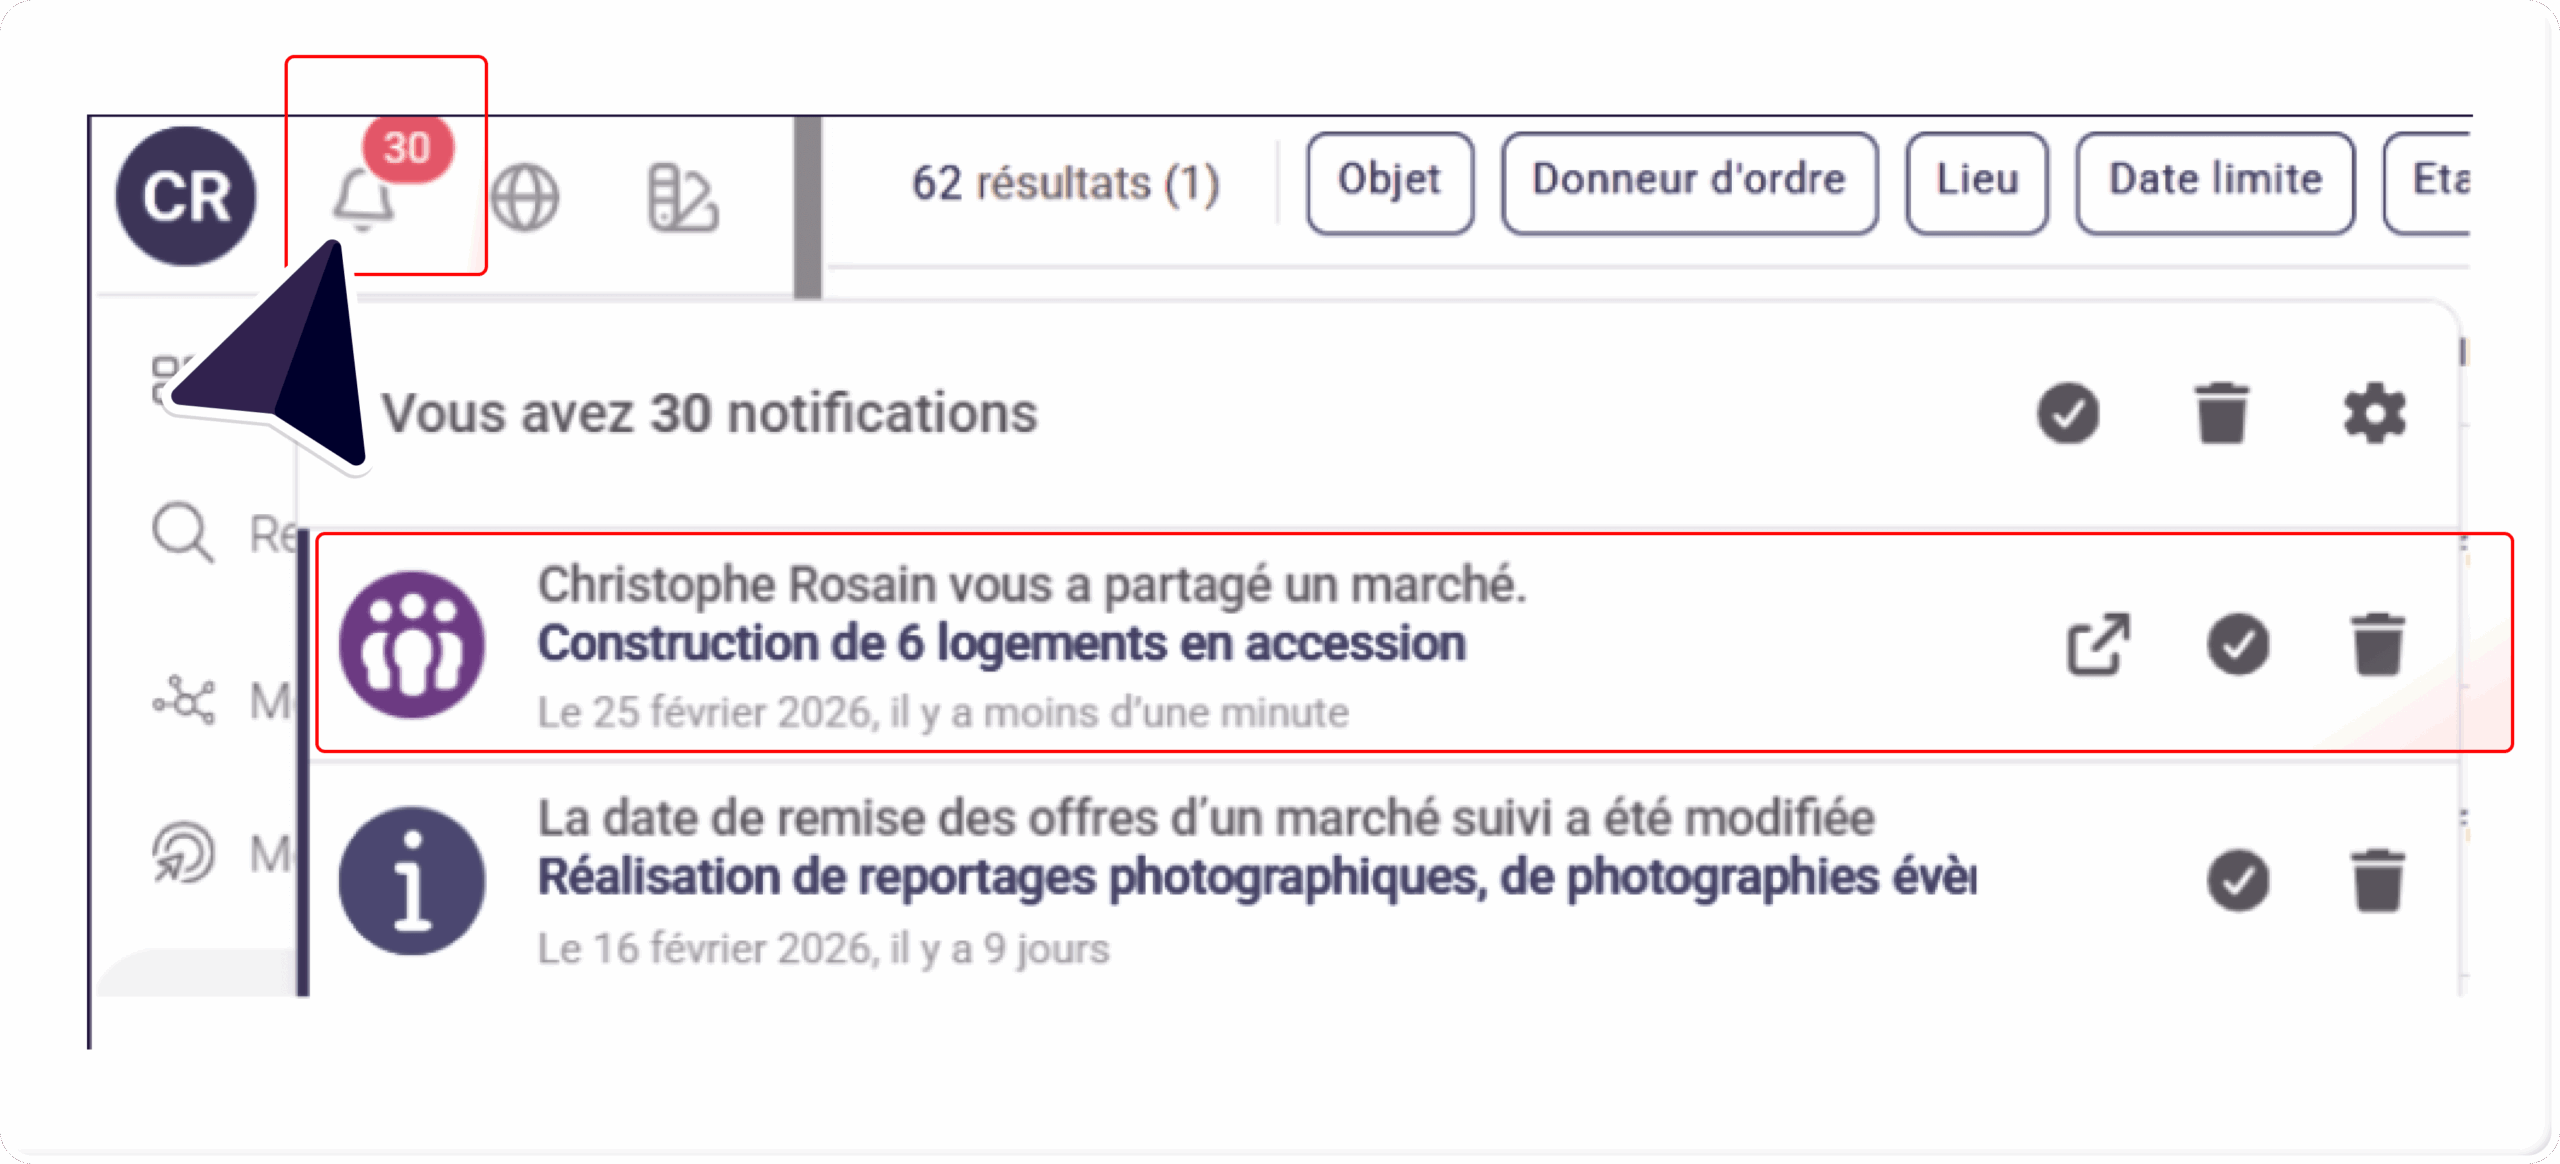Open the Lieu filter

1977,182
